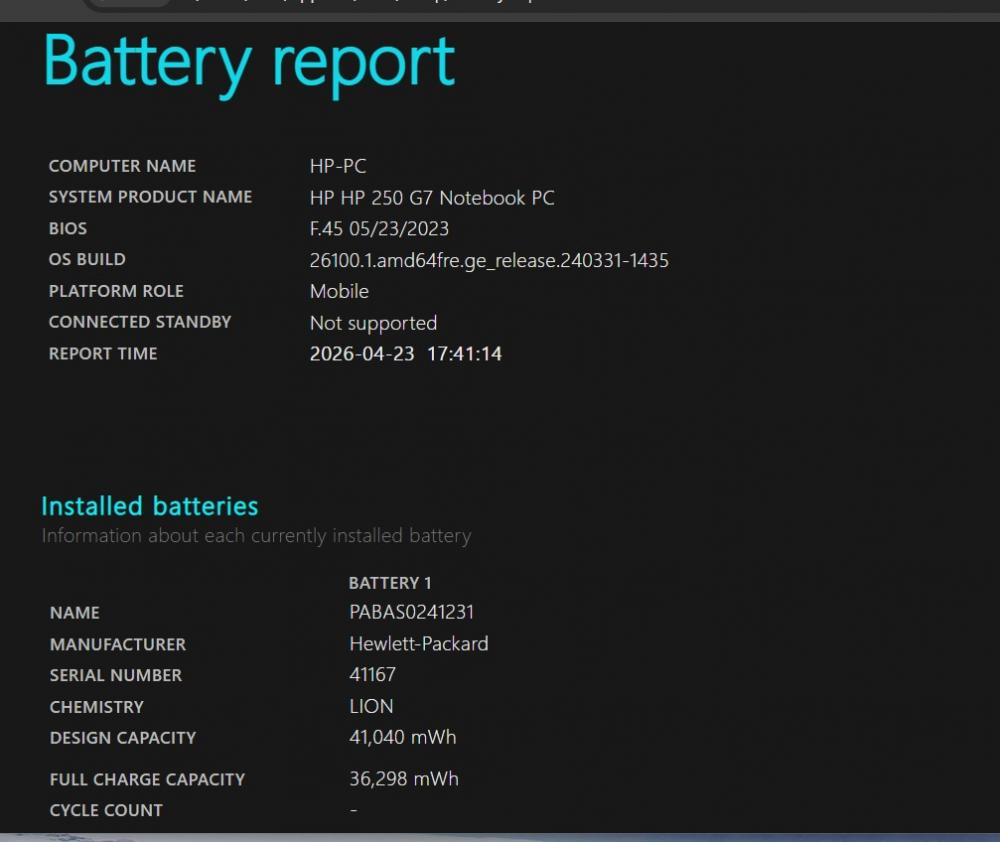Click design capacity '41,040 mWh'
1000x842 pixels.
(x=403, y=737)
